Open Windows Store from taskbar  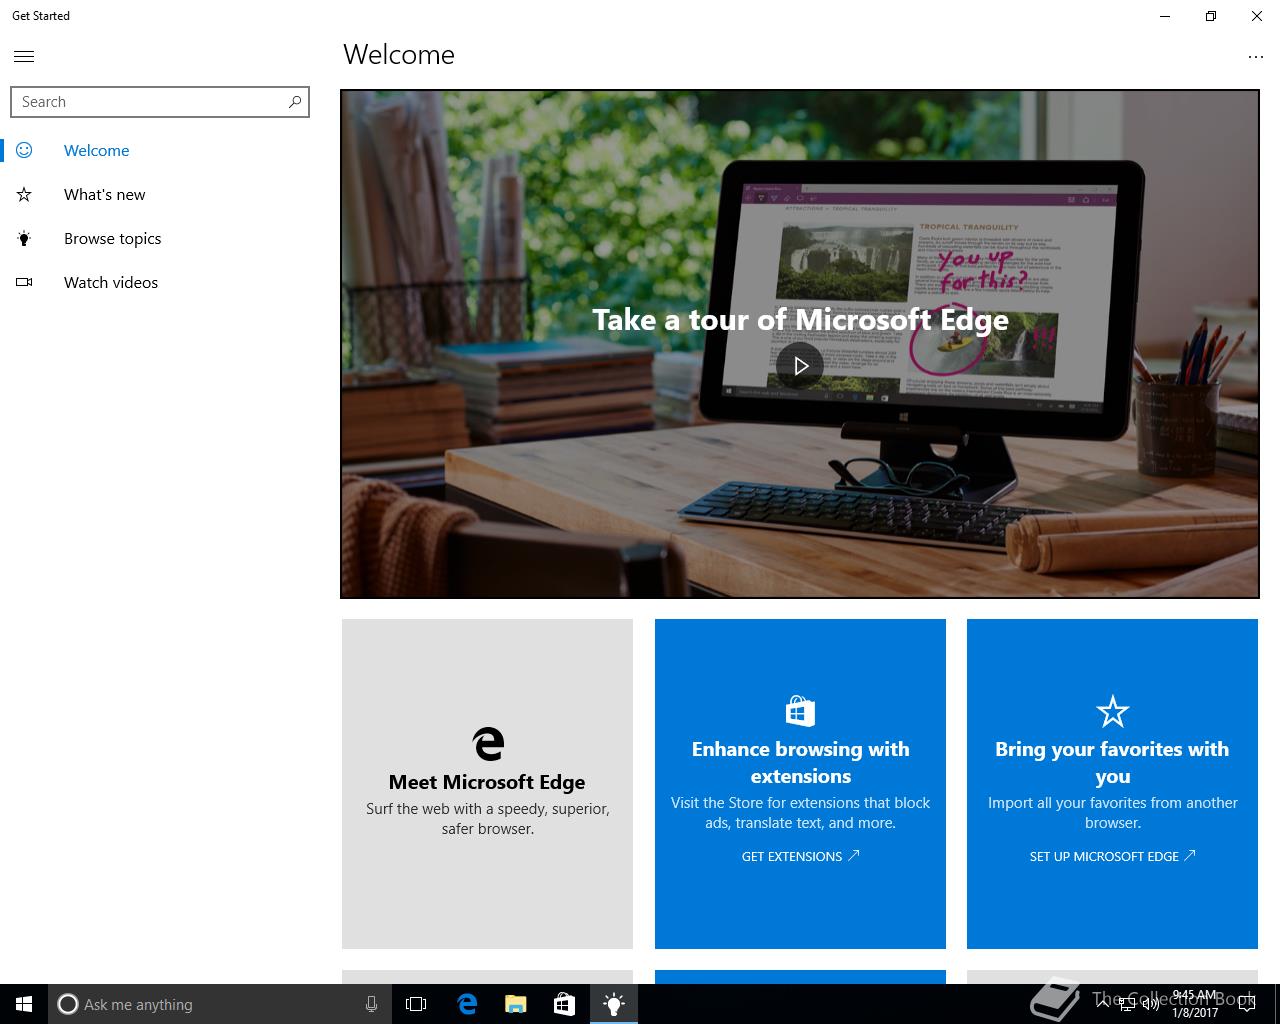click(x=564, y=1004)
